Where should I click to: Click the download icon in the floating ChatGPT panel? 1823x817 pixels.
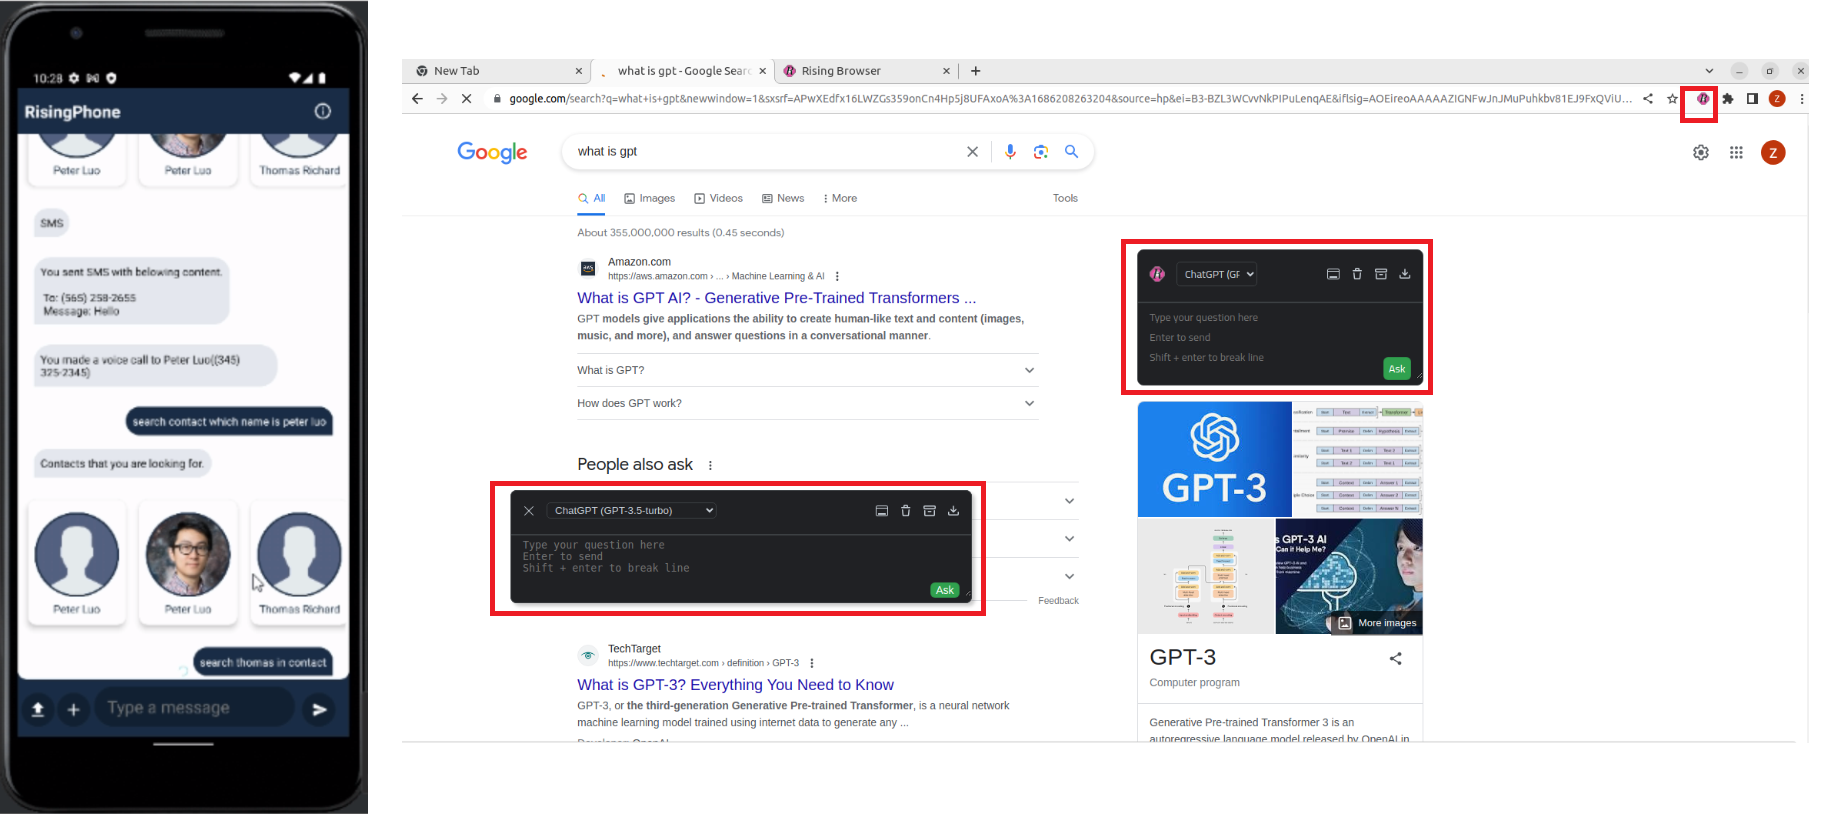click(953, 511)
